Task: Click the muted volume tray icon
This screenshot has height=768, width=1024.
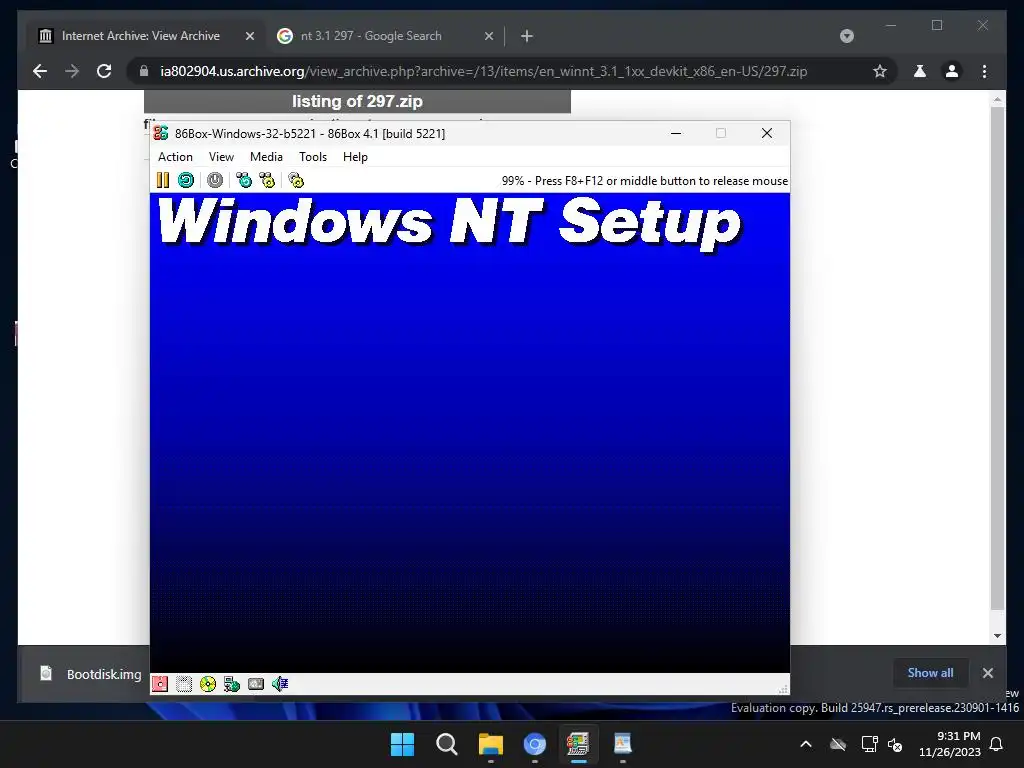Action: click(895, 744)
